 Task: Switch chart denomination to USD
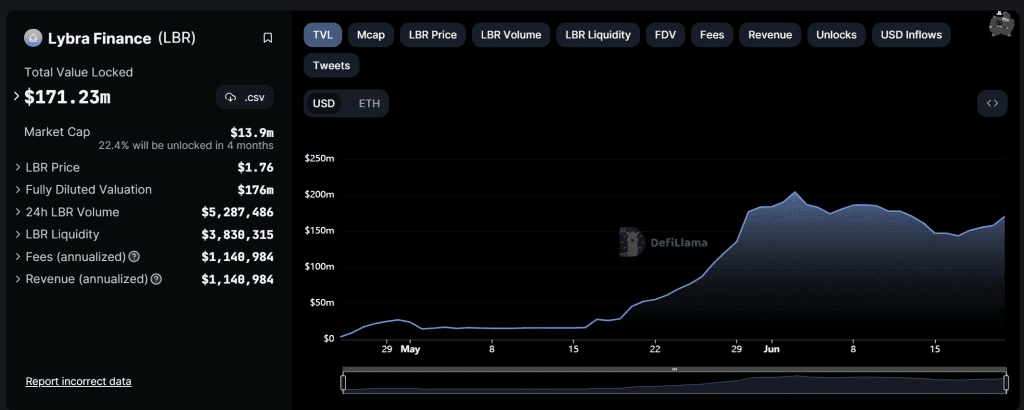(324, 103)
